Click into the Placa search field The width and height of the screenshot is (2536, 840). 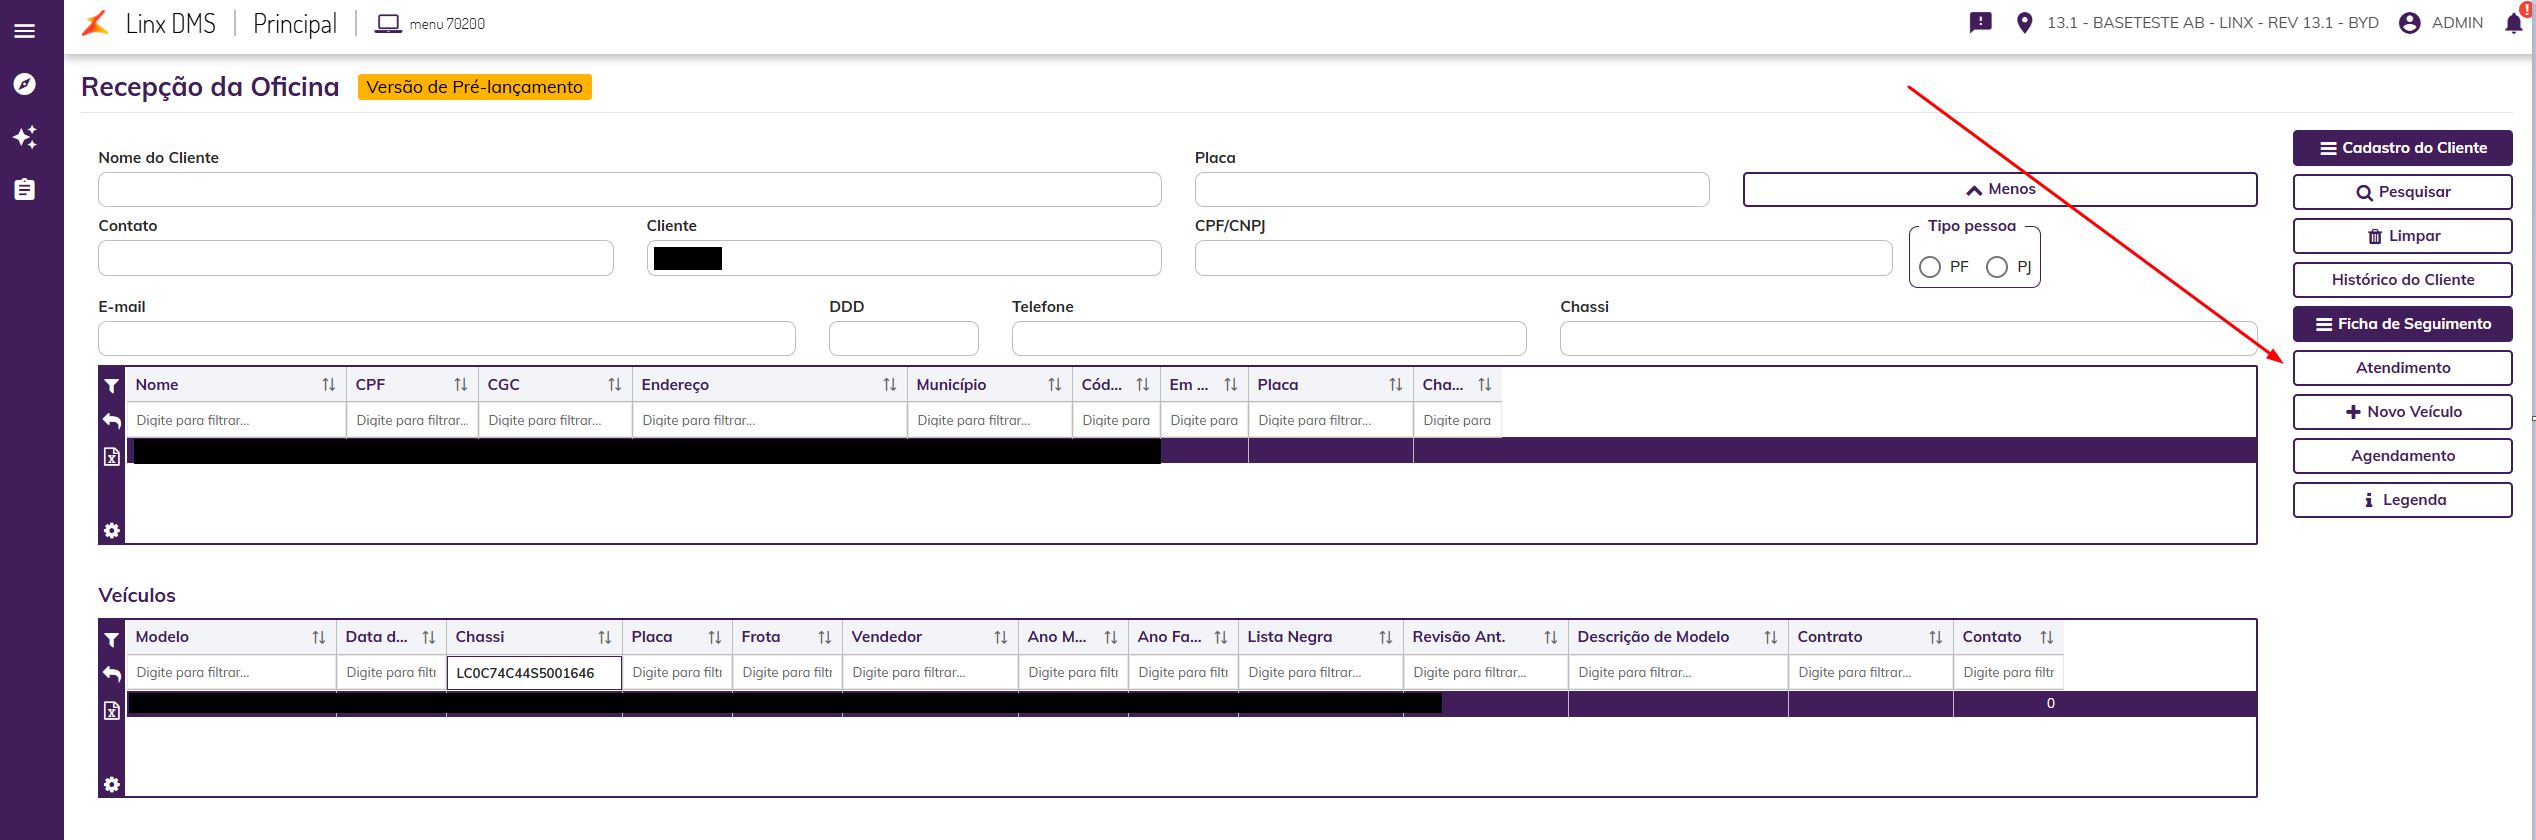(x=1452, y=190)
